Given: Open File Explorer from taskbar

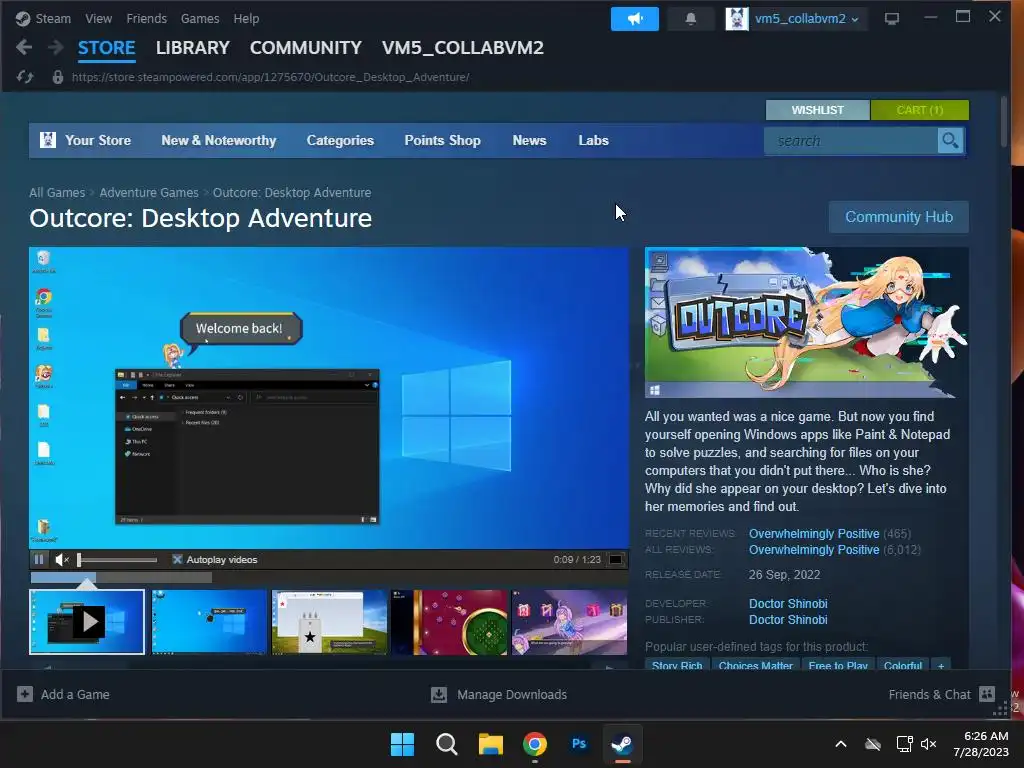Looking at the screenshot, I should (x=490, y=744).
